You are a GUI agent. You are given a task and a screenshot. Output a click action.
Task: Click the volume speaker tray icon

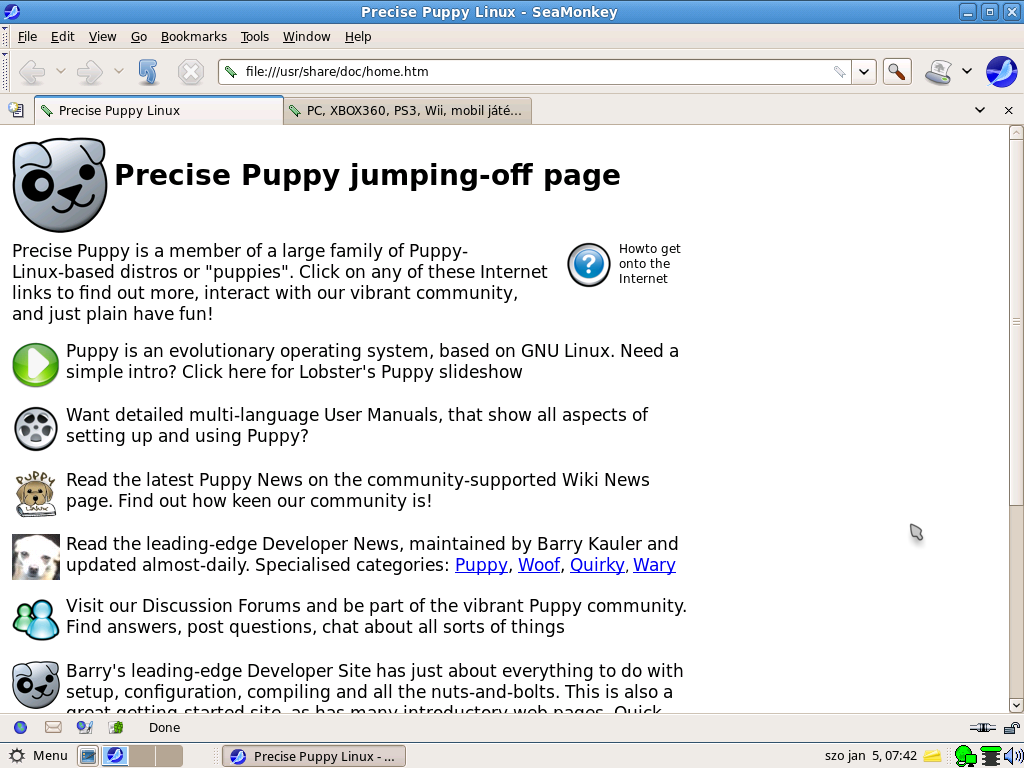[x=1013, y=756]
